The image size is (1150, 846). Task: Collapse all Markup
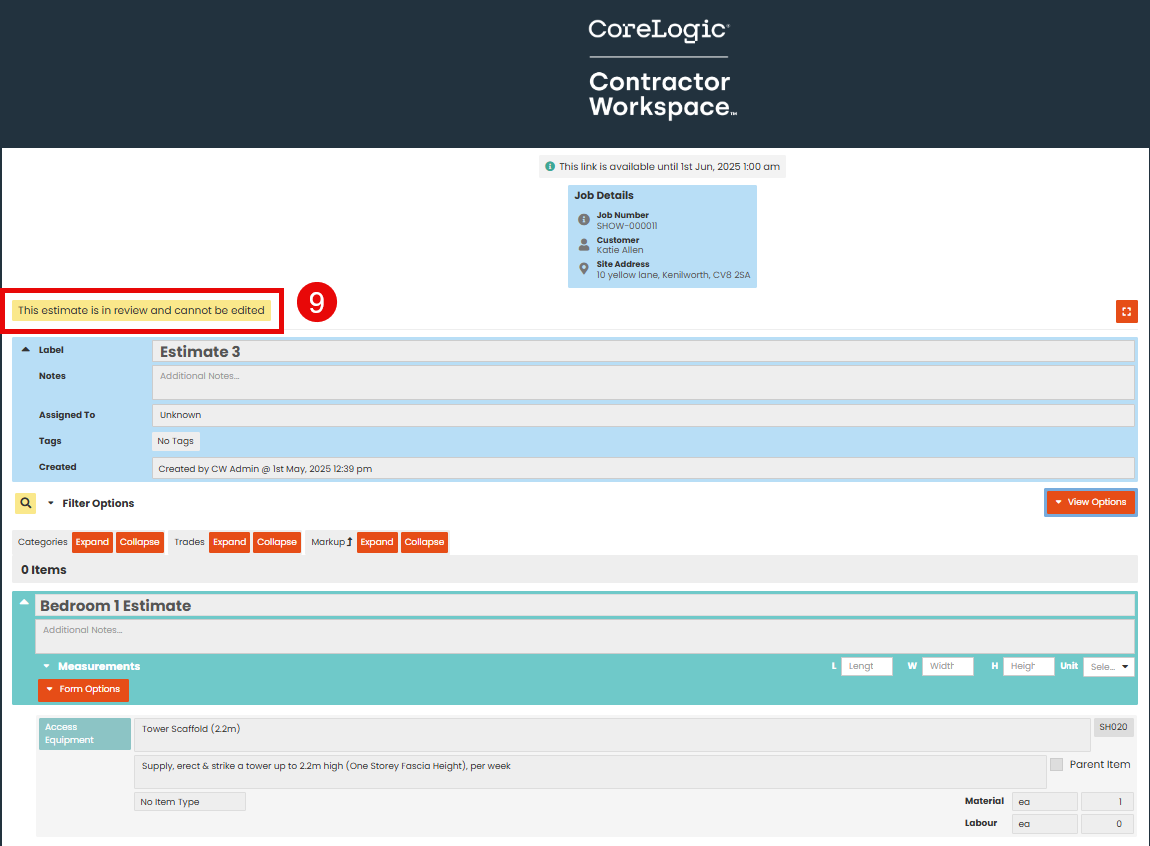[424, 542]
